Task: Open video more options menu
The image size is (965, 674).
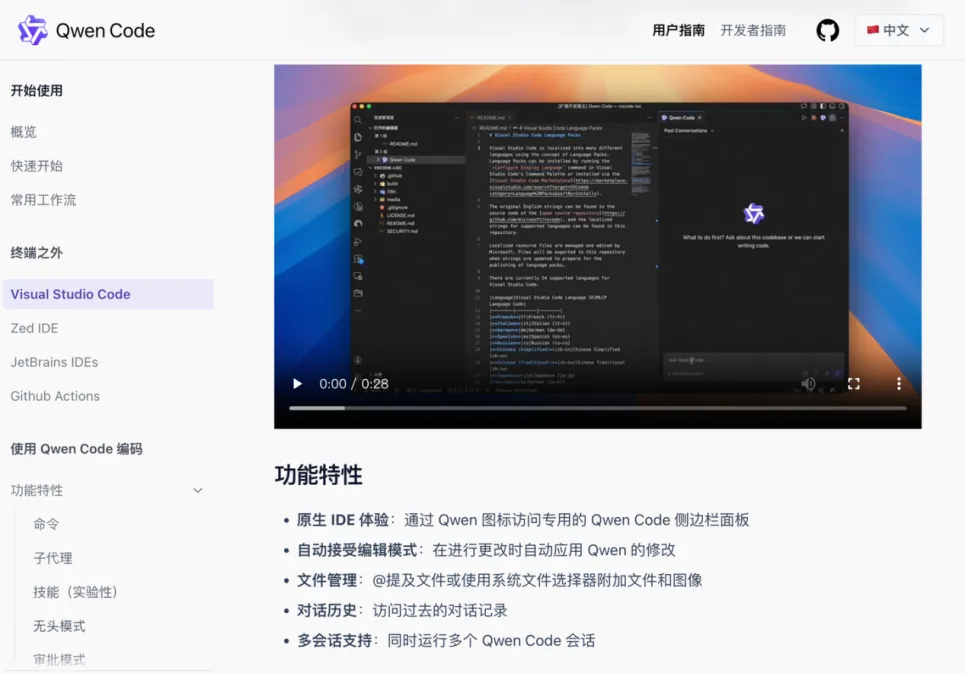Action: [x=899, y=384]
